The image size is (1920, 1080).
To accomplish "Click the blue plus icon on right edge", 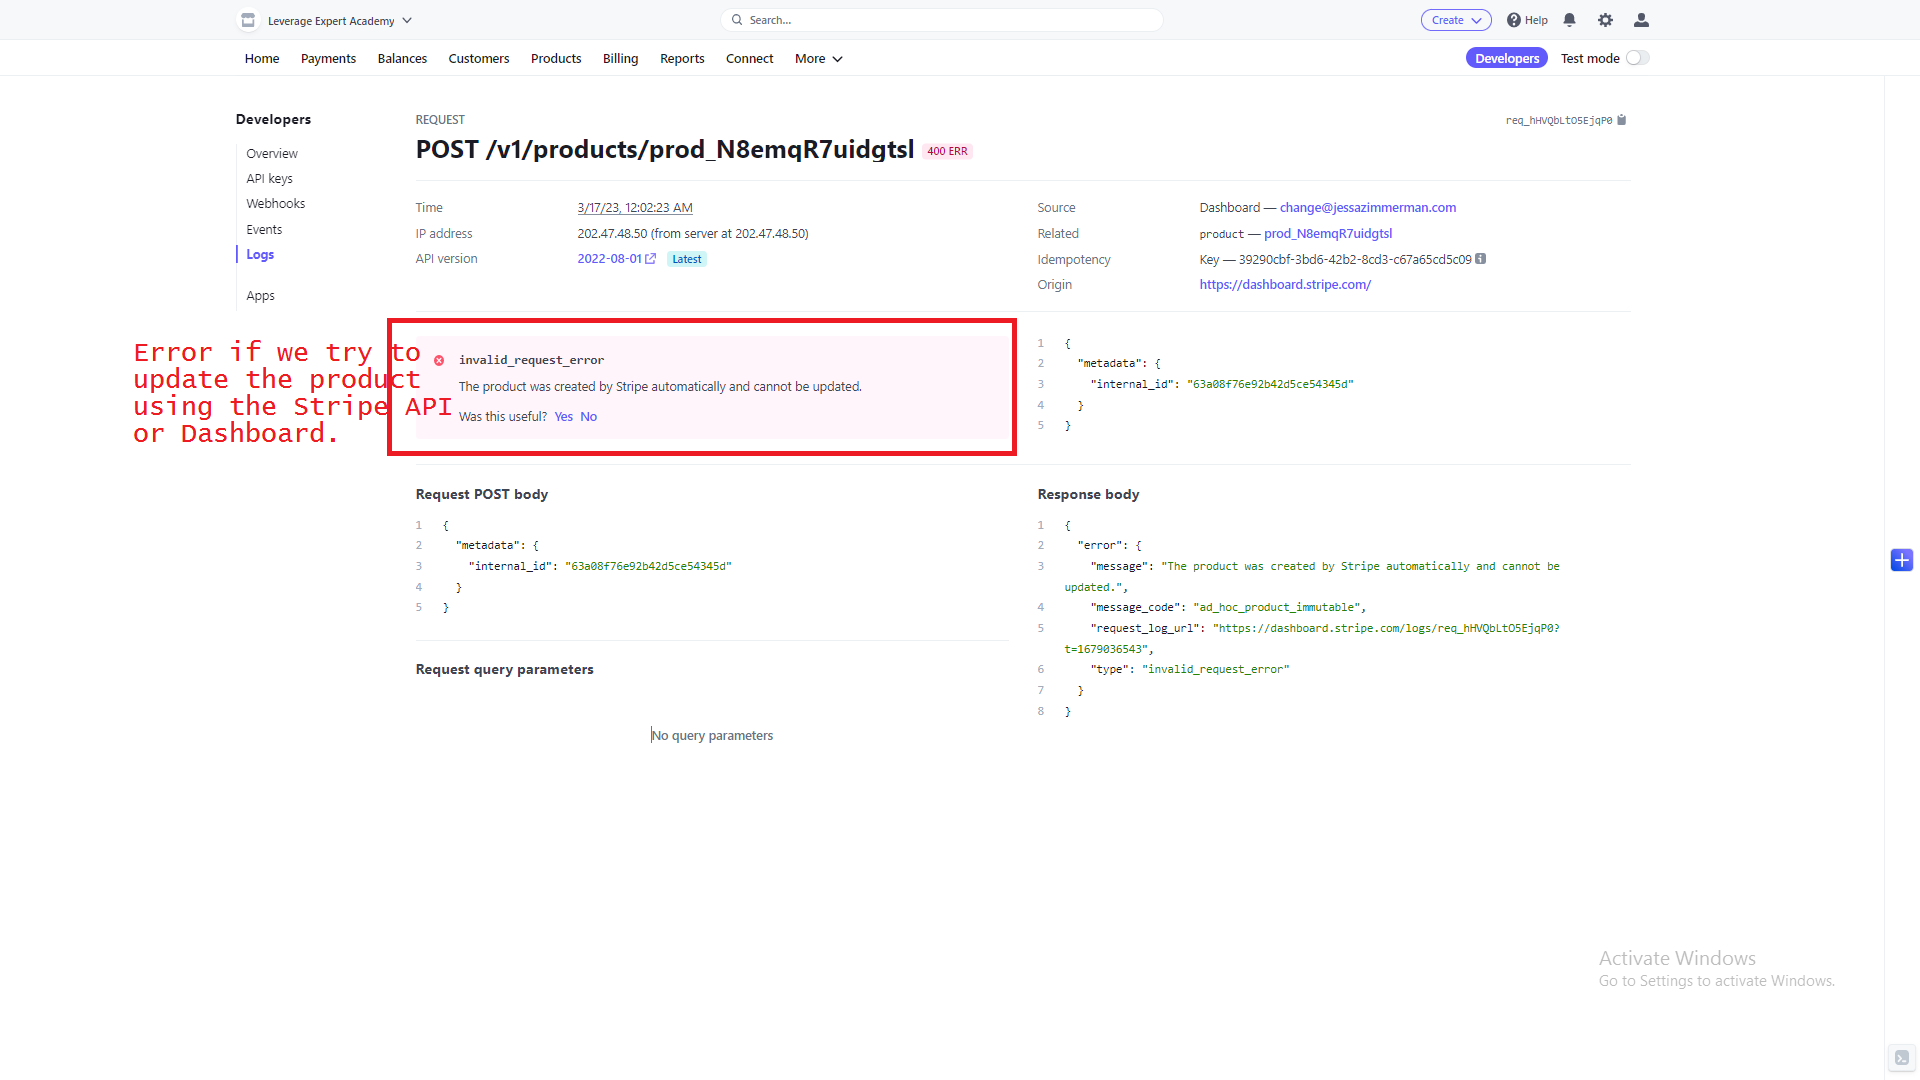I will click(1901, 560).
